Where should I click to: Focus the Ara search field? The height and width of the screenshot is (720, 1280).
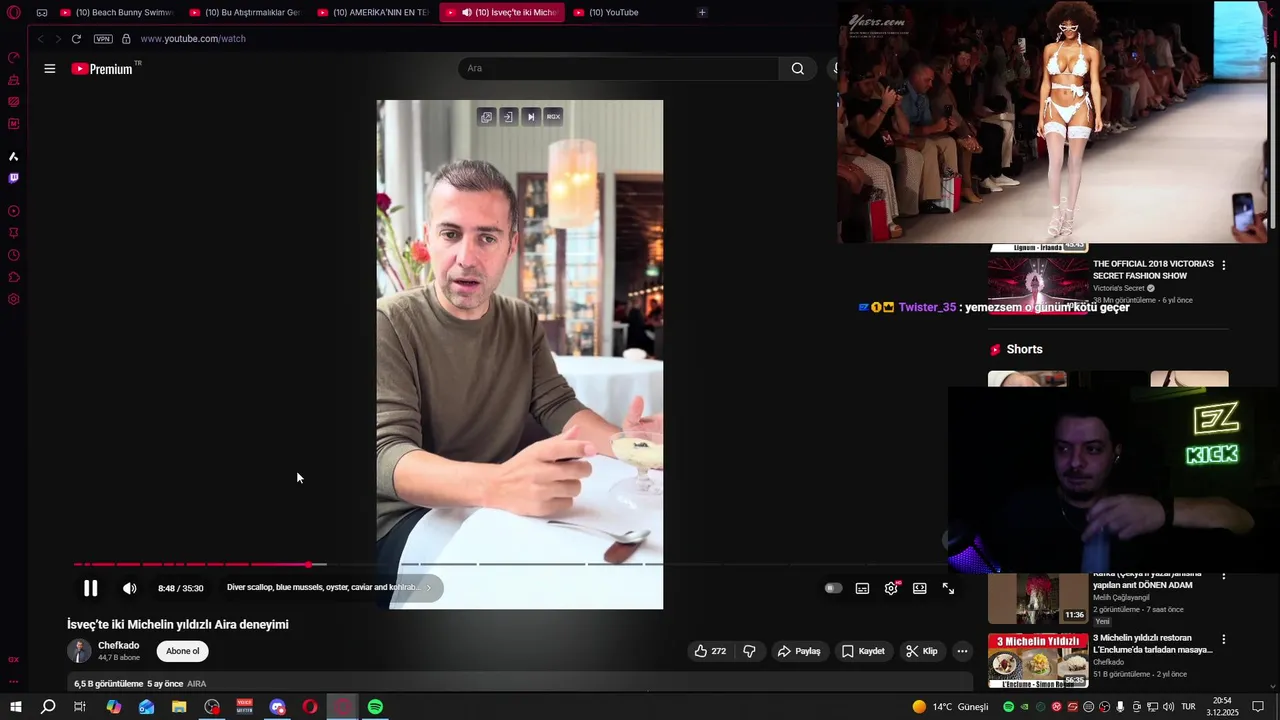click(x=620, y=68)
